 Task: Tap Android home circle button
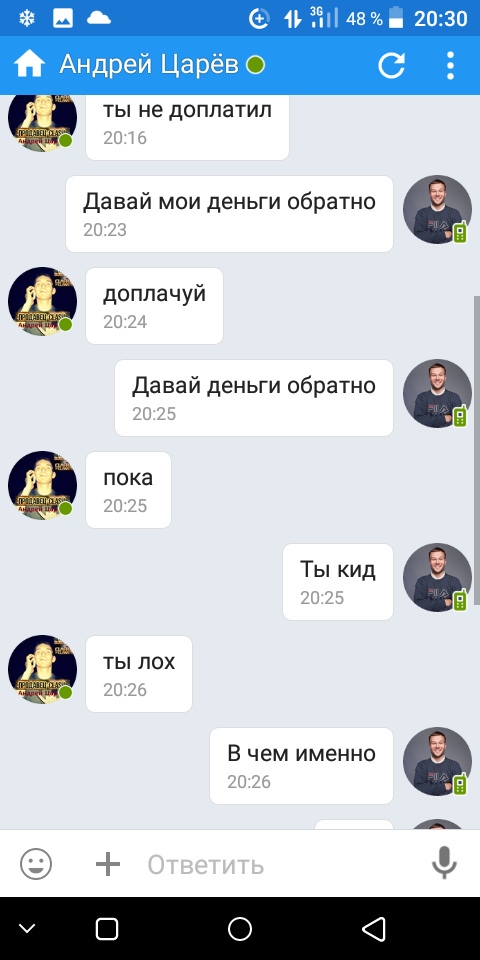pyautogui.click(x=240, y=929)
